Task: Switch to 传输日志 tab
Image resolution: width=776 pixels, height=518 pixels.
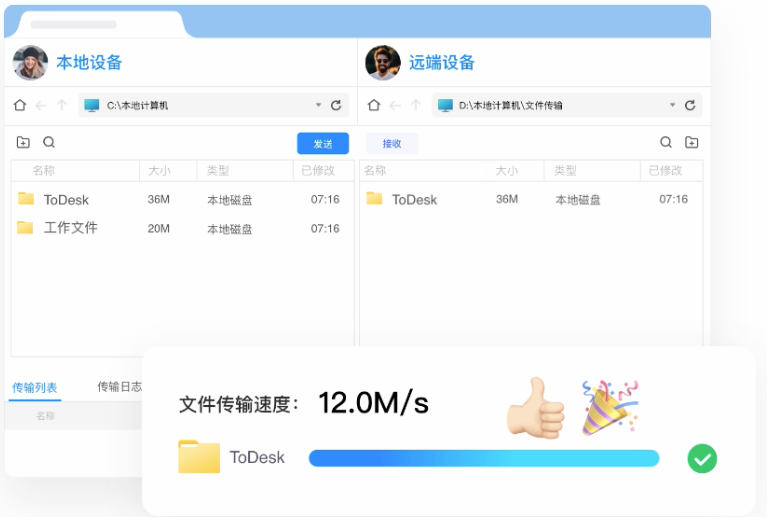Action: click(119, 386)
